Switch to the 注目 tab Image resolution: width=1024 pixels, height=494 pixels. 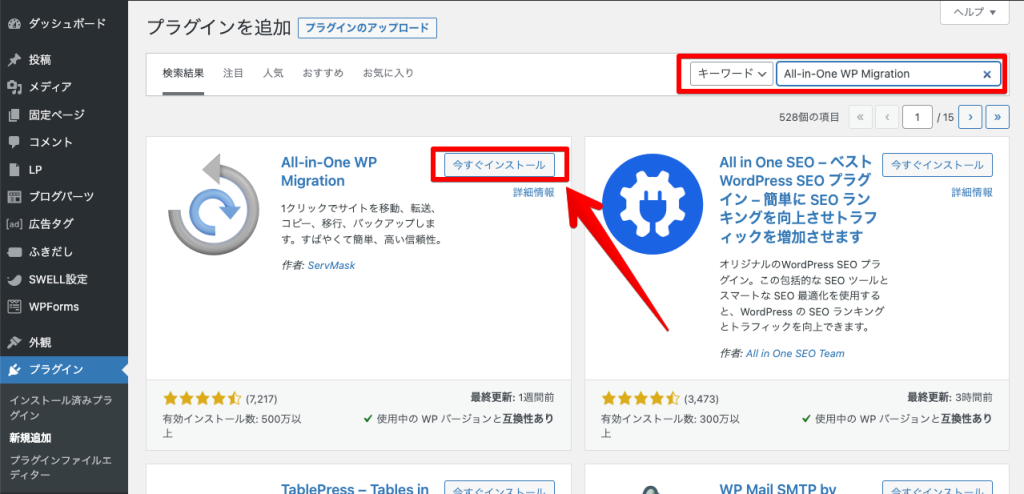(233, 73)
